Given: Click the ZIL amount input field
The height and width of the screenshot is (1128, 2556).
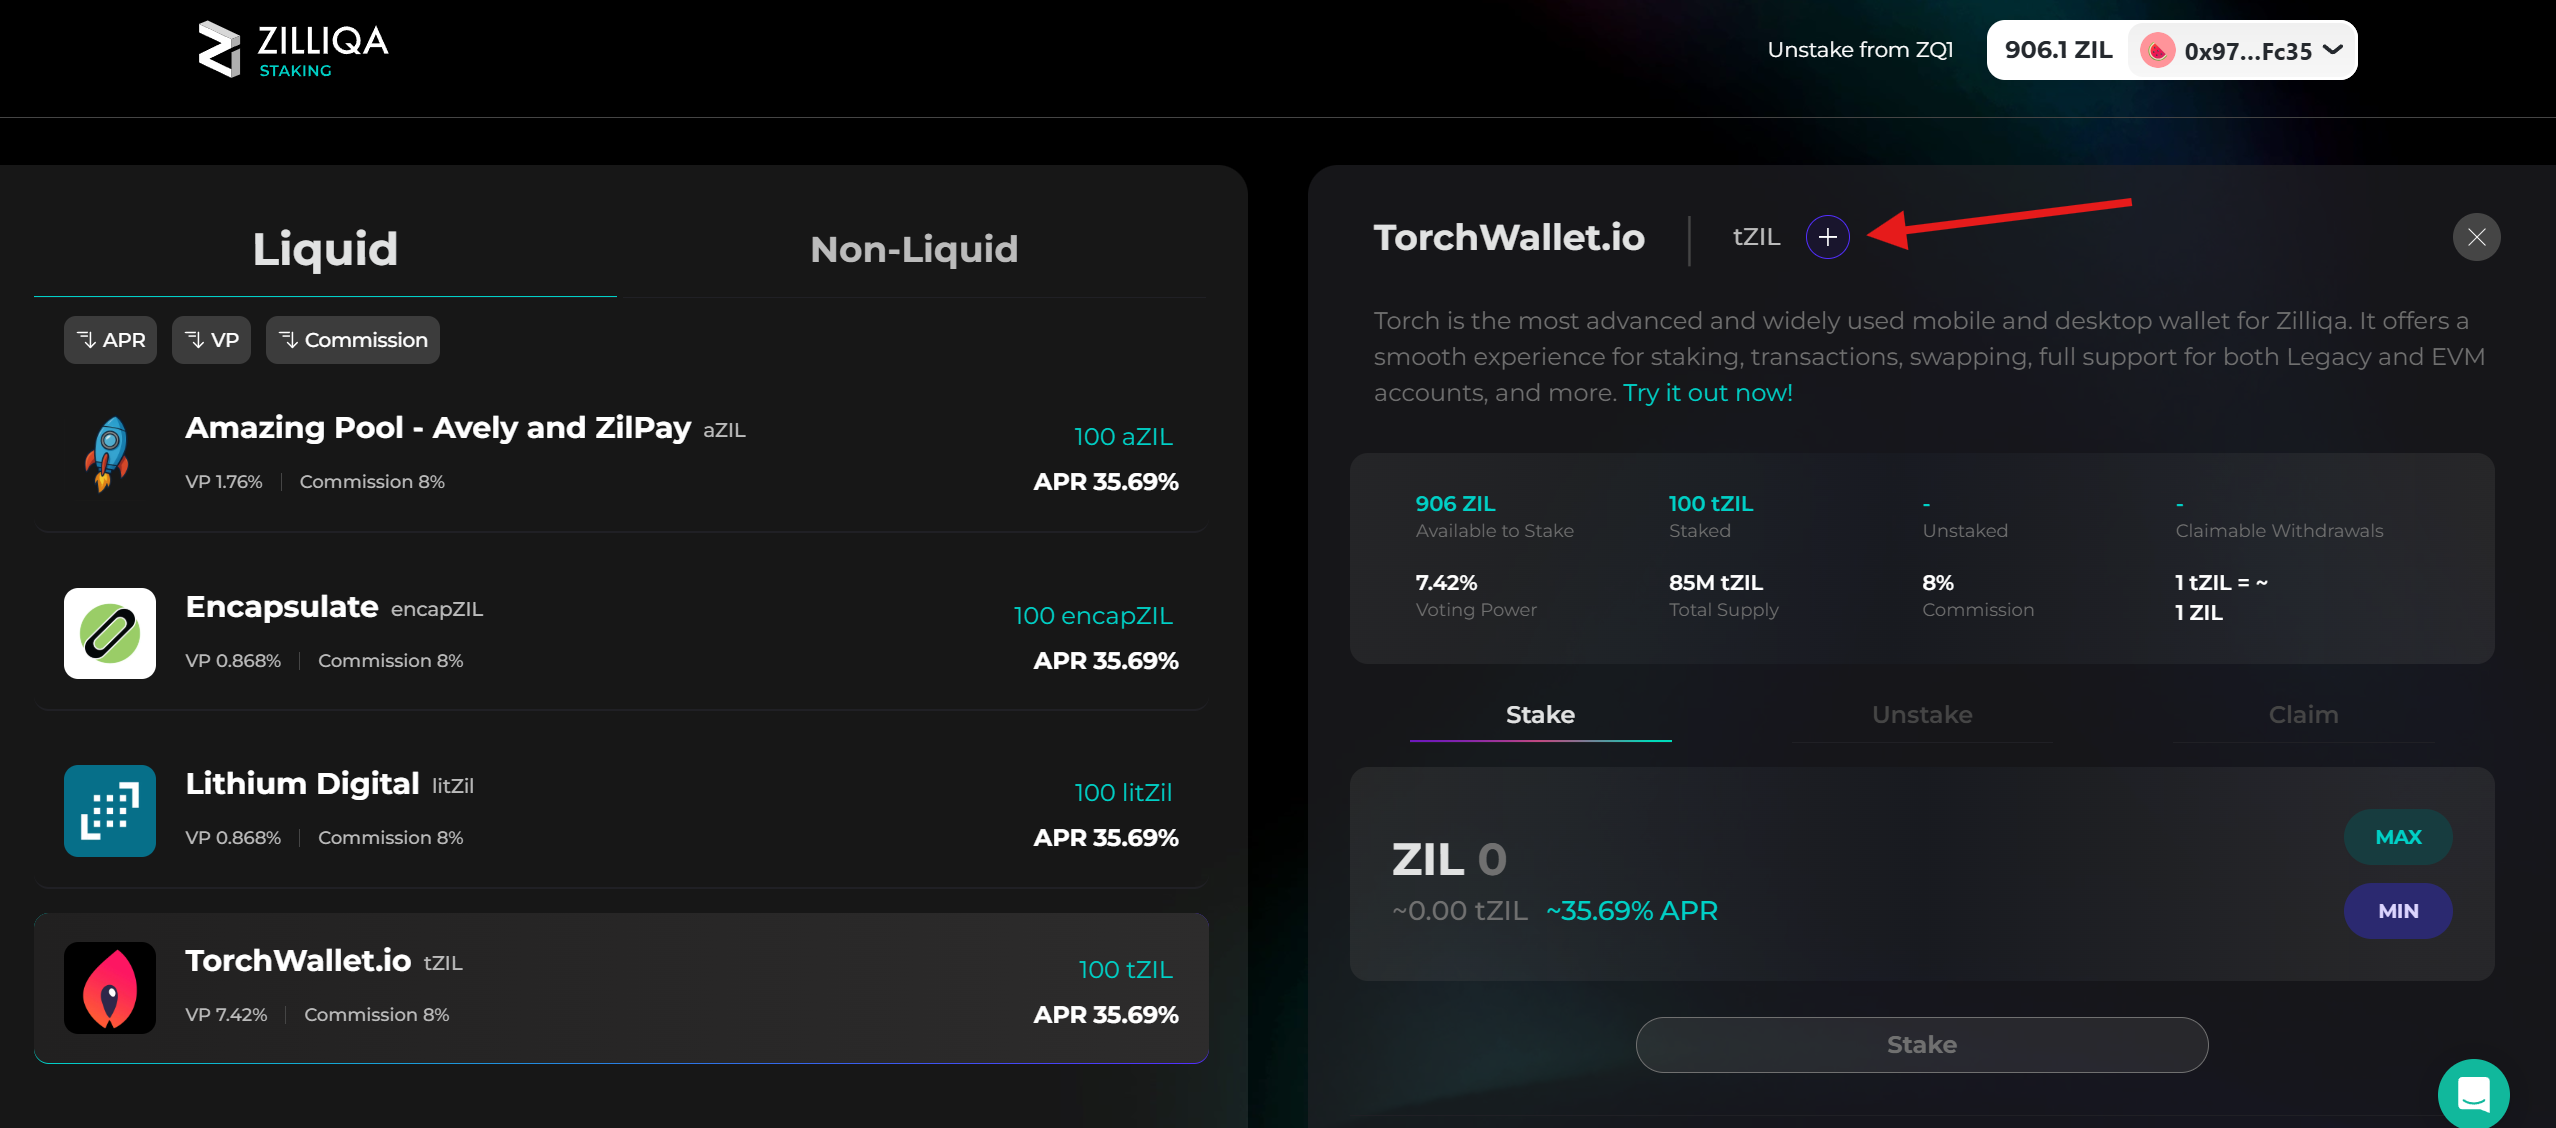Looking at the screenshot, I should [x=1493, y=859].
